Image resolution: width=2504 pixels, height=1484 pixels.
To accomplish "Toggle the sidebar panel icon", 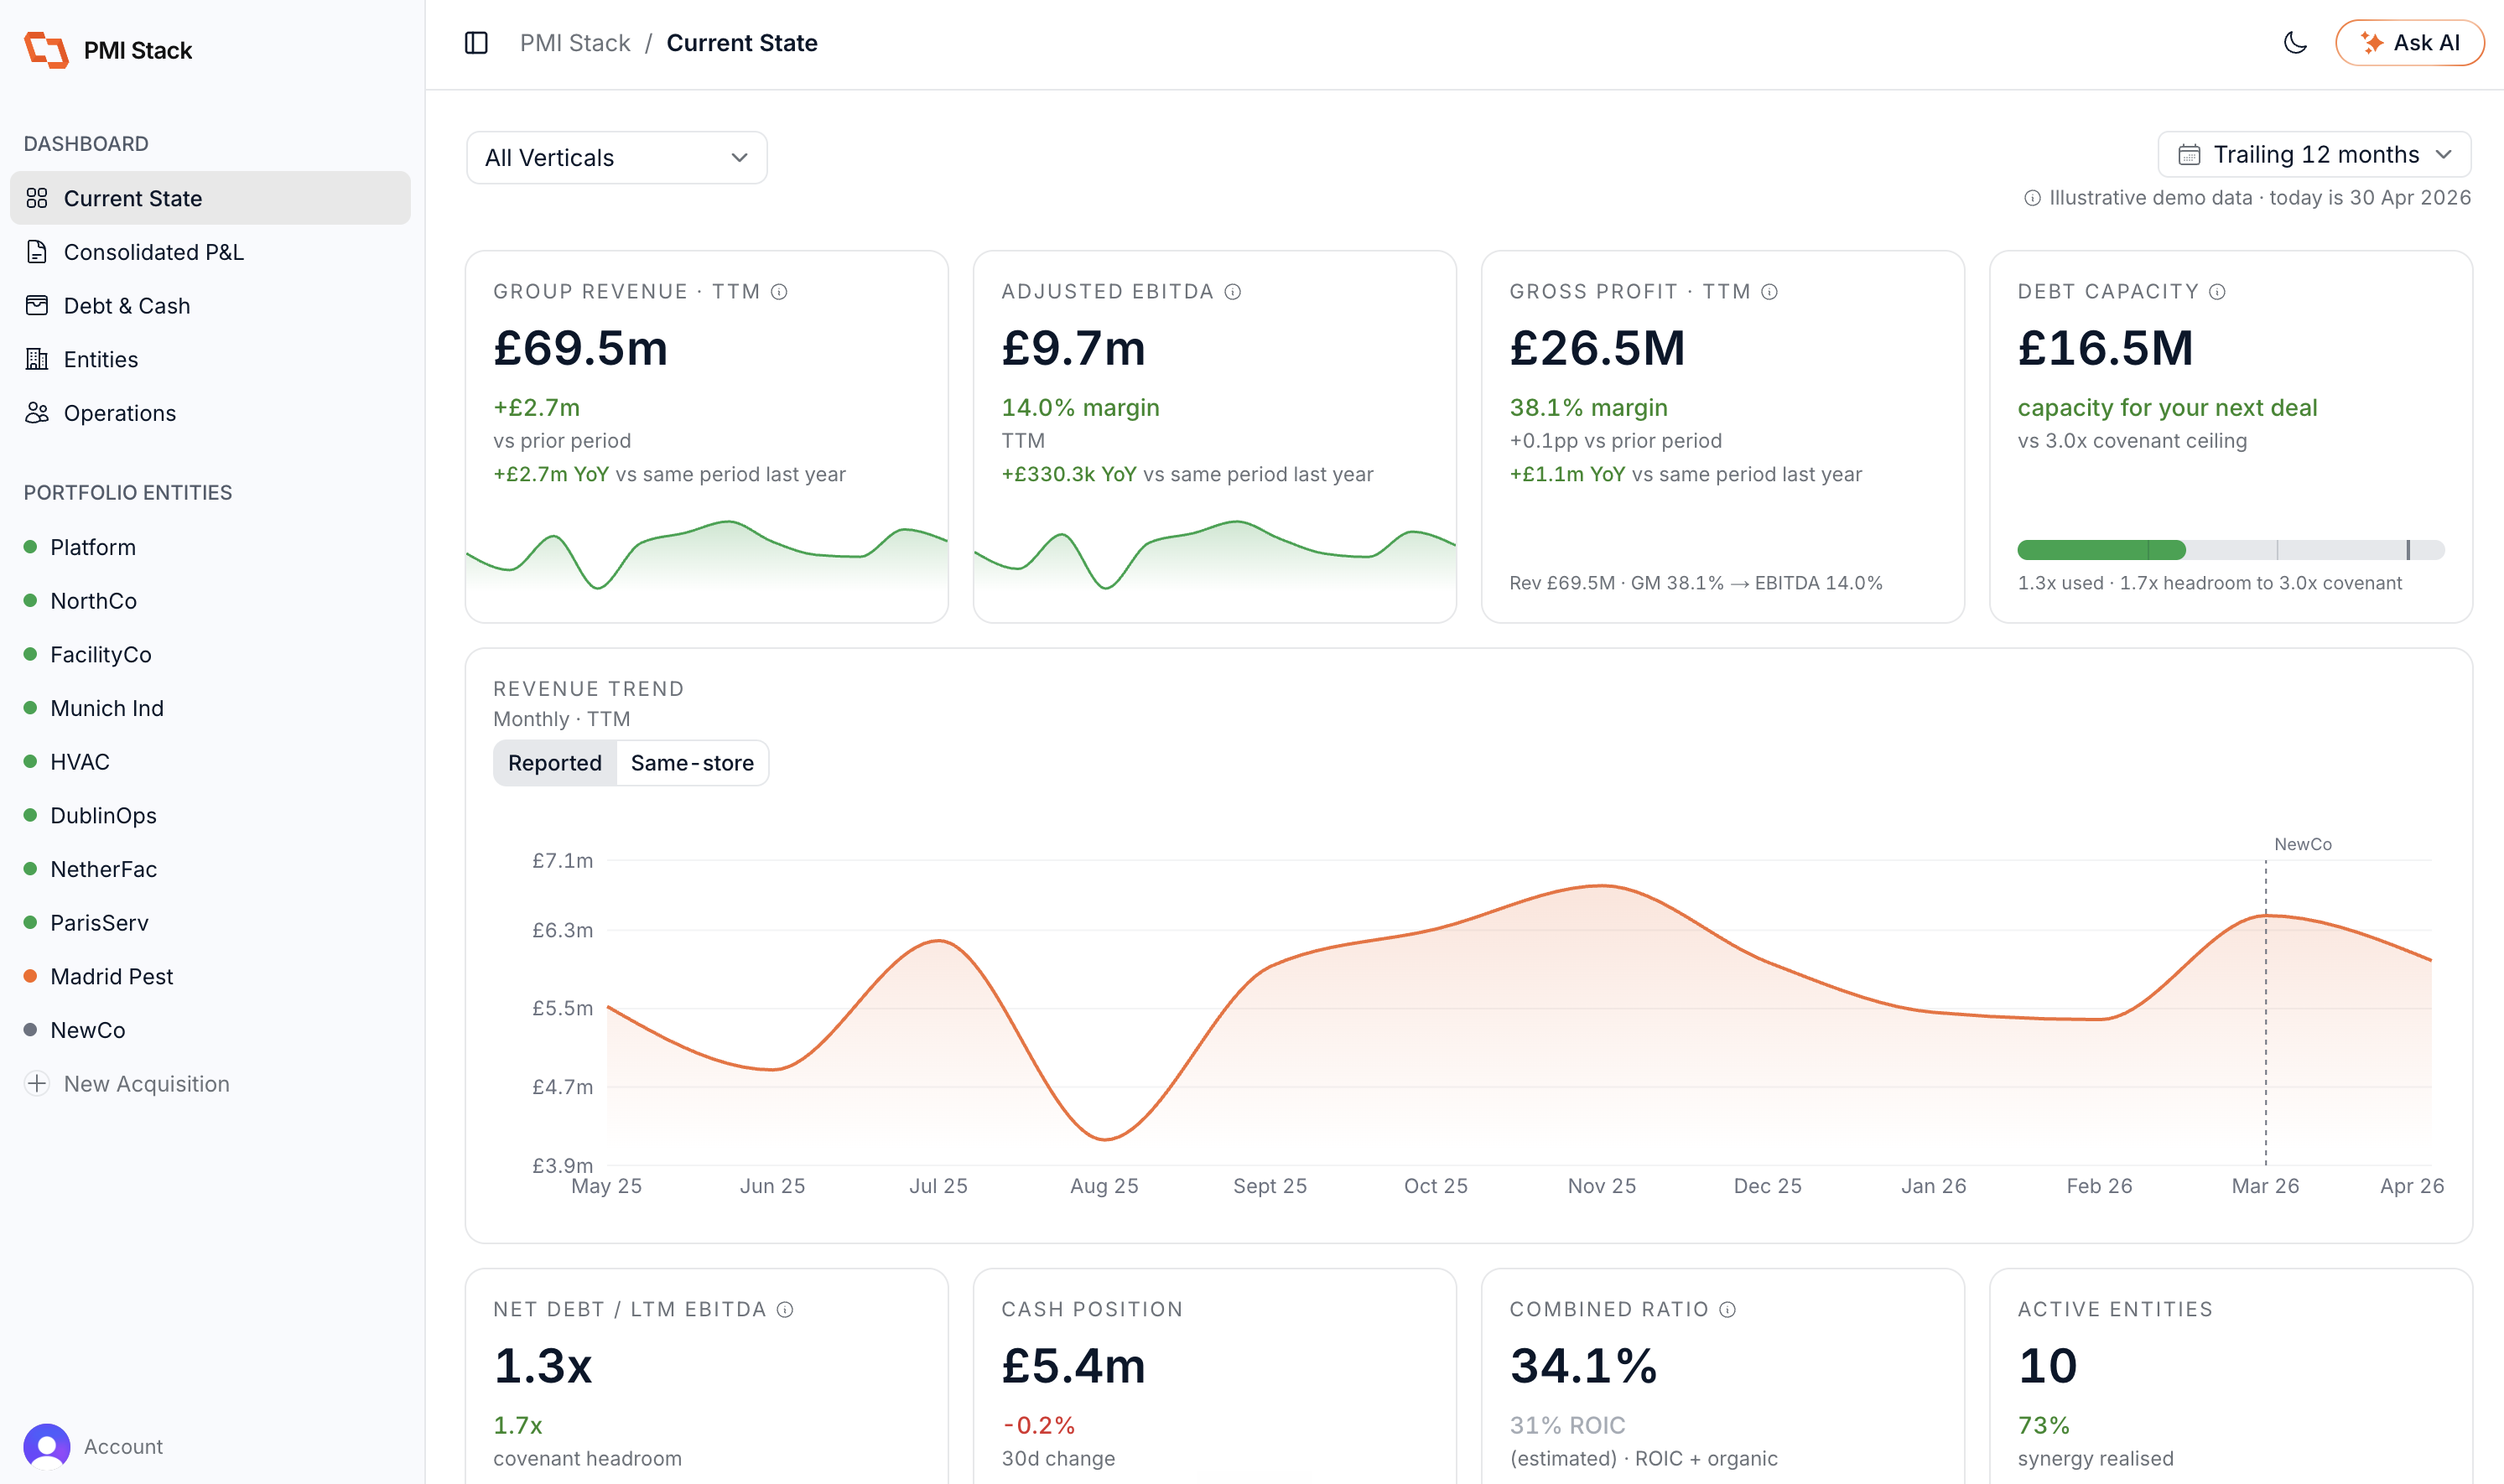I will tap(476, 43).
